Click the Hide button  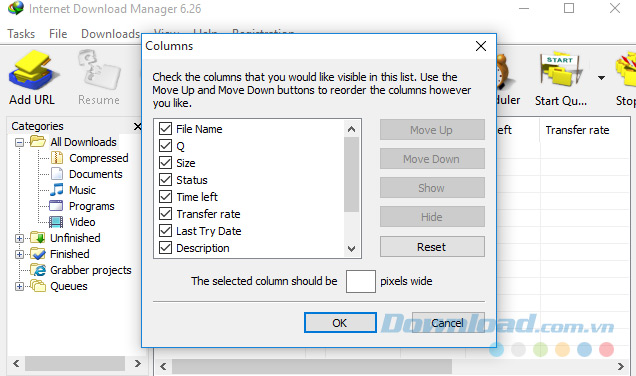pyautogui.click(x=432, y=217)
